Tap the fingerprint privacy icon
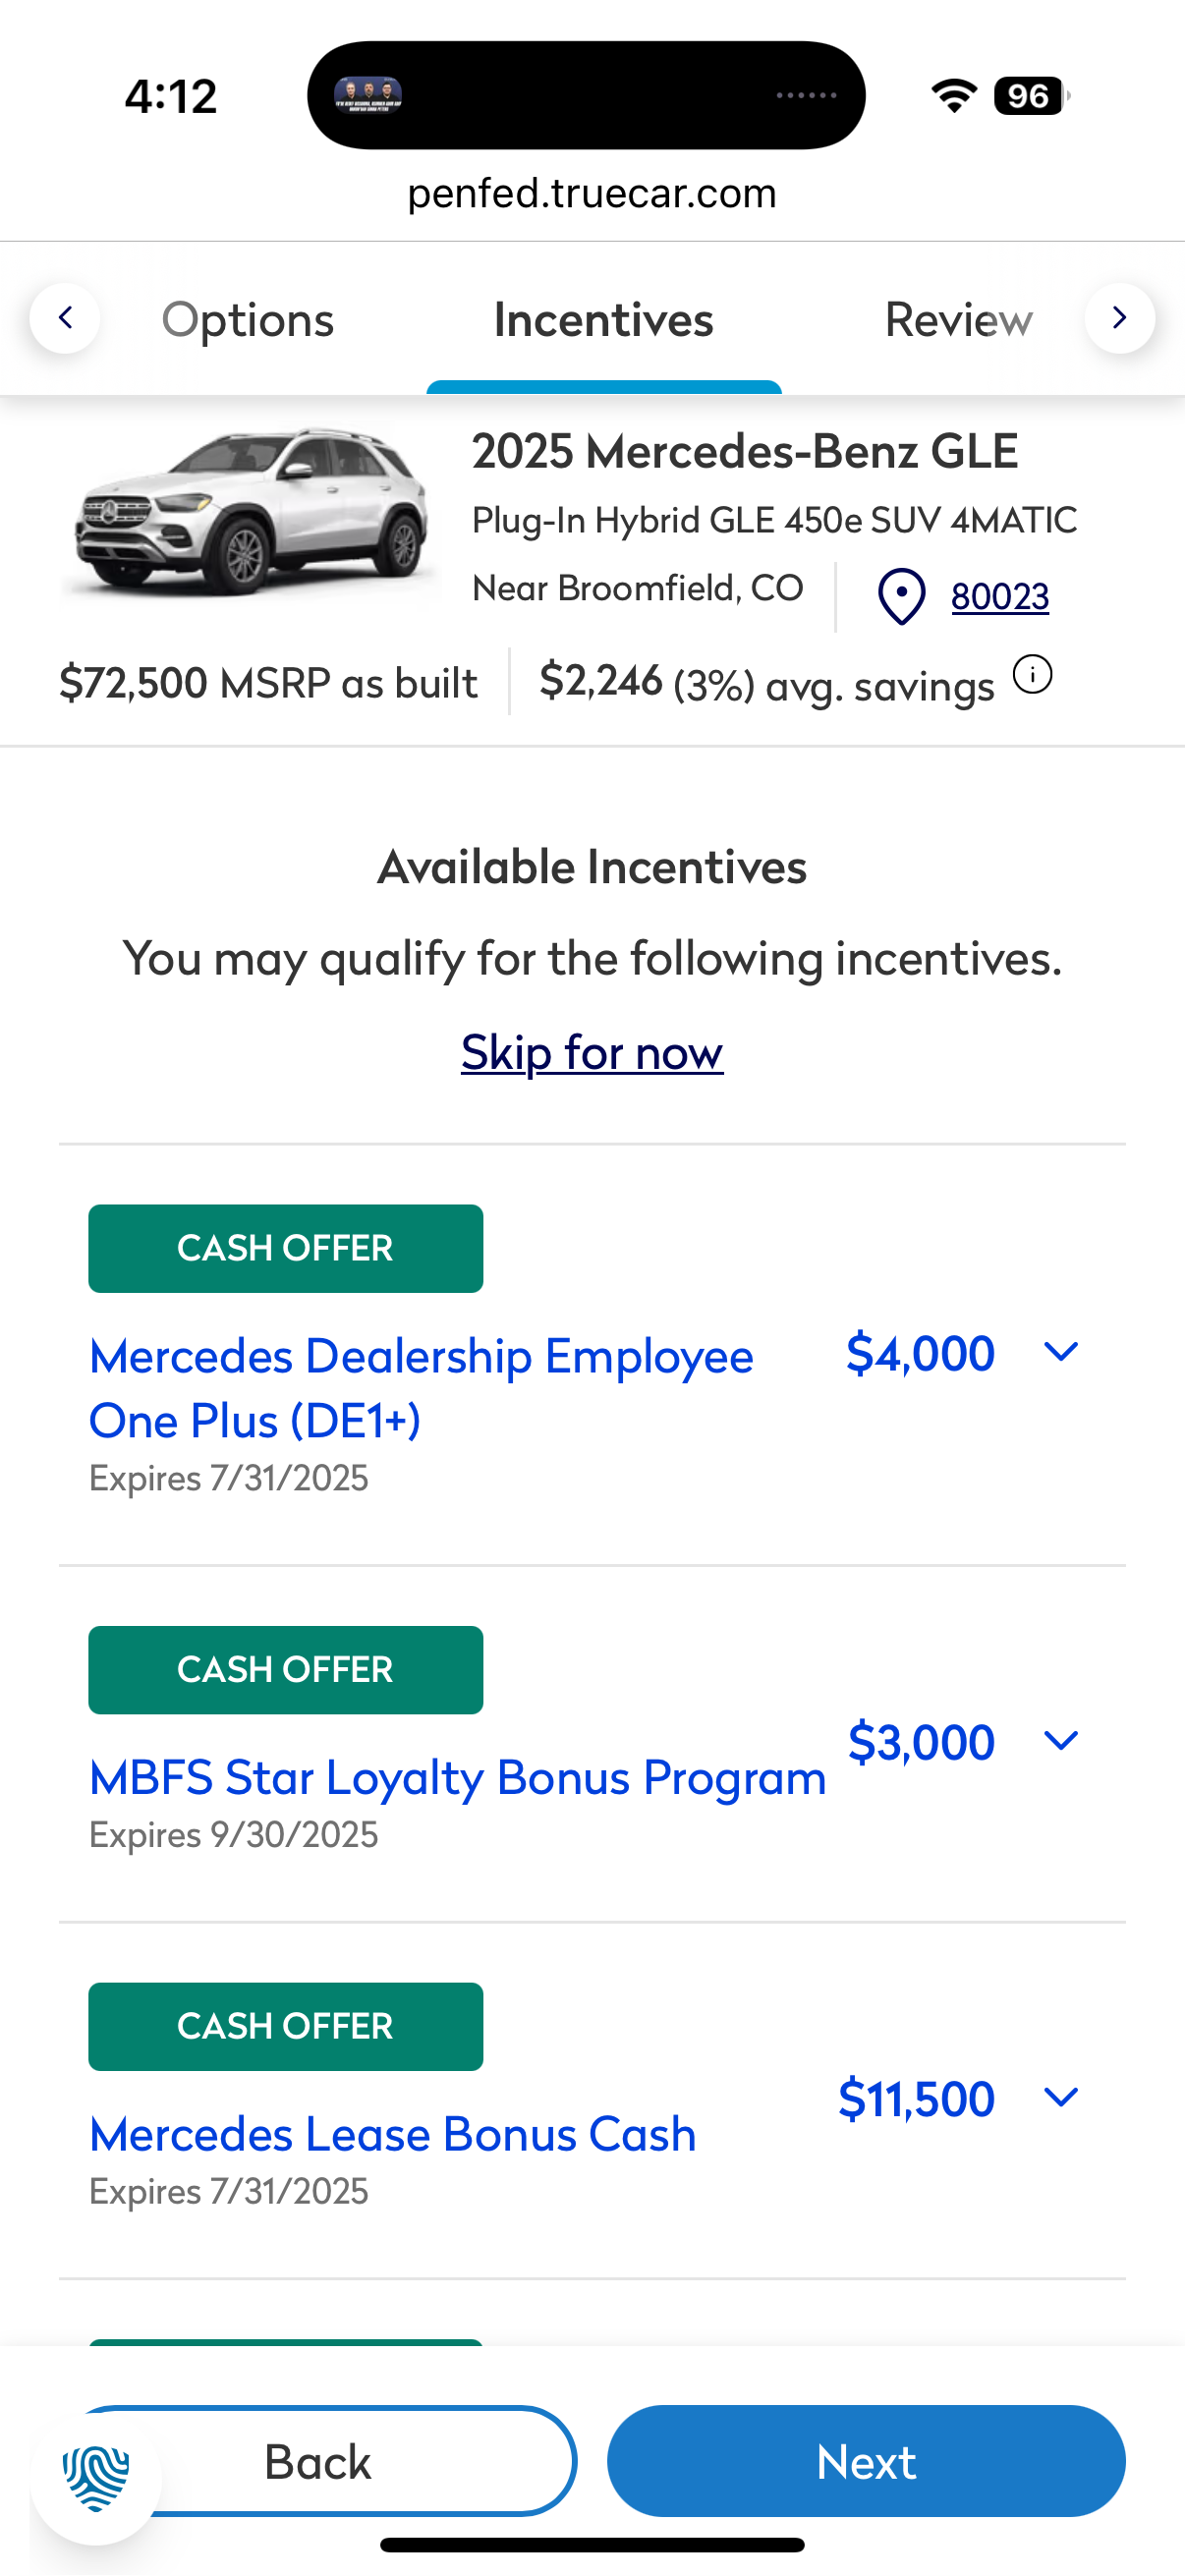 click(96, 2478)
